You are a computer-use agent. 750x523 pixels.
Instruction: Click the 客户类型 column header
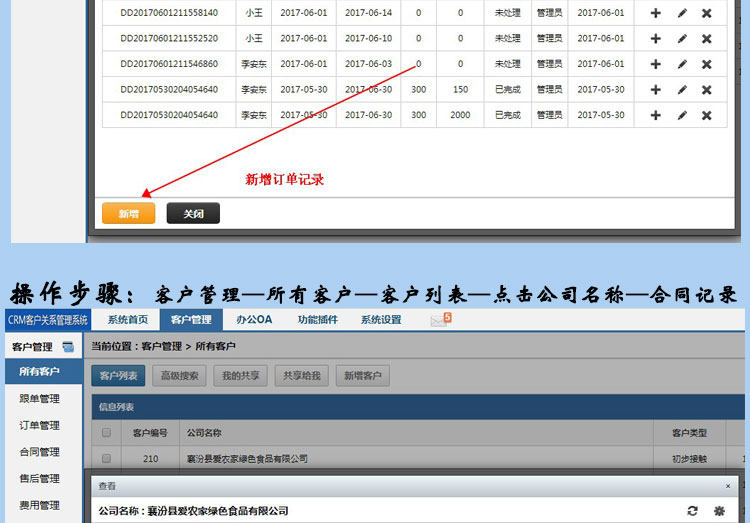(x=689, y=433)
